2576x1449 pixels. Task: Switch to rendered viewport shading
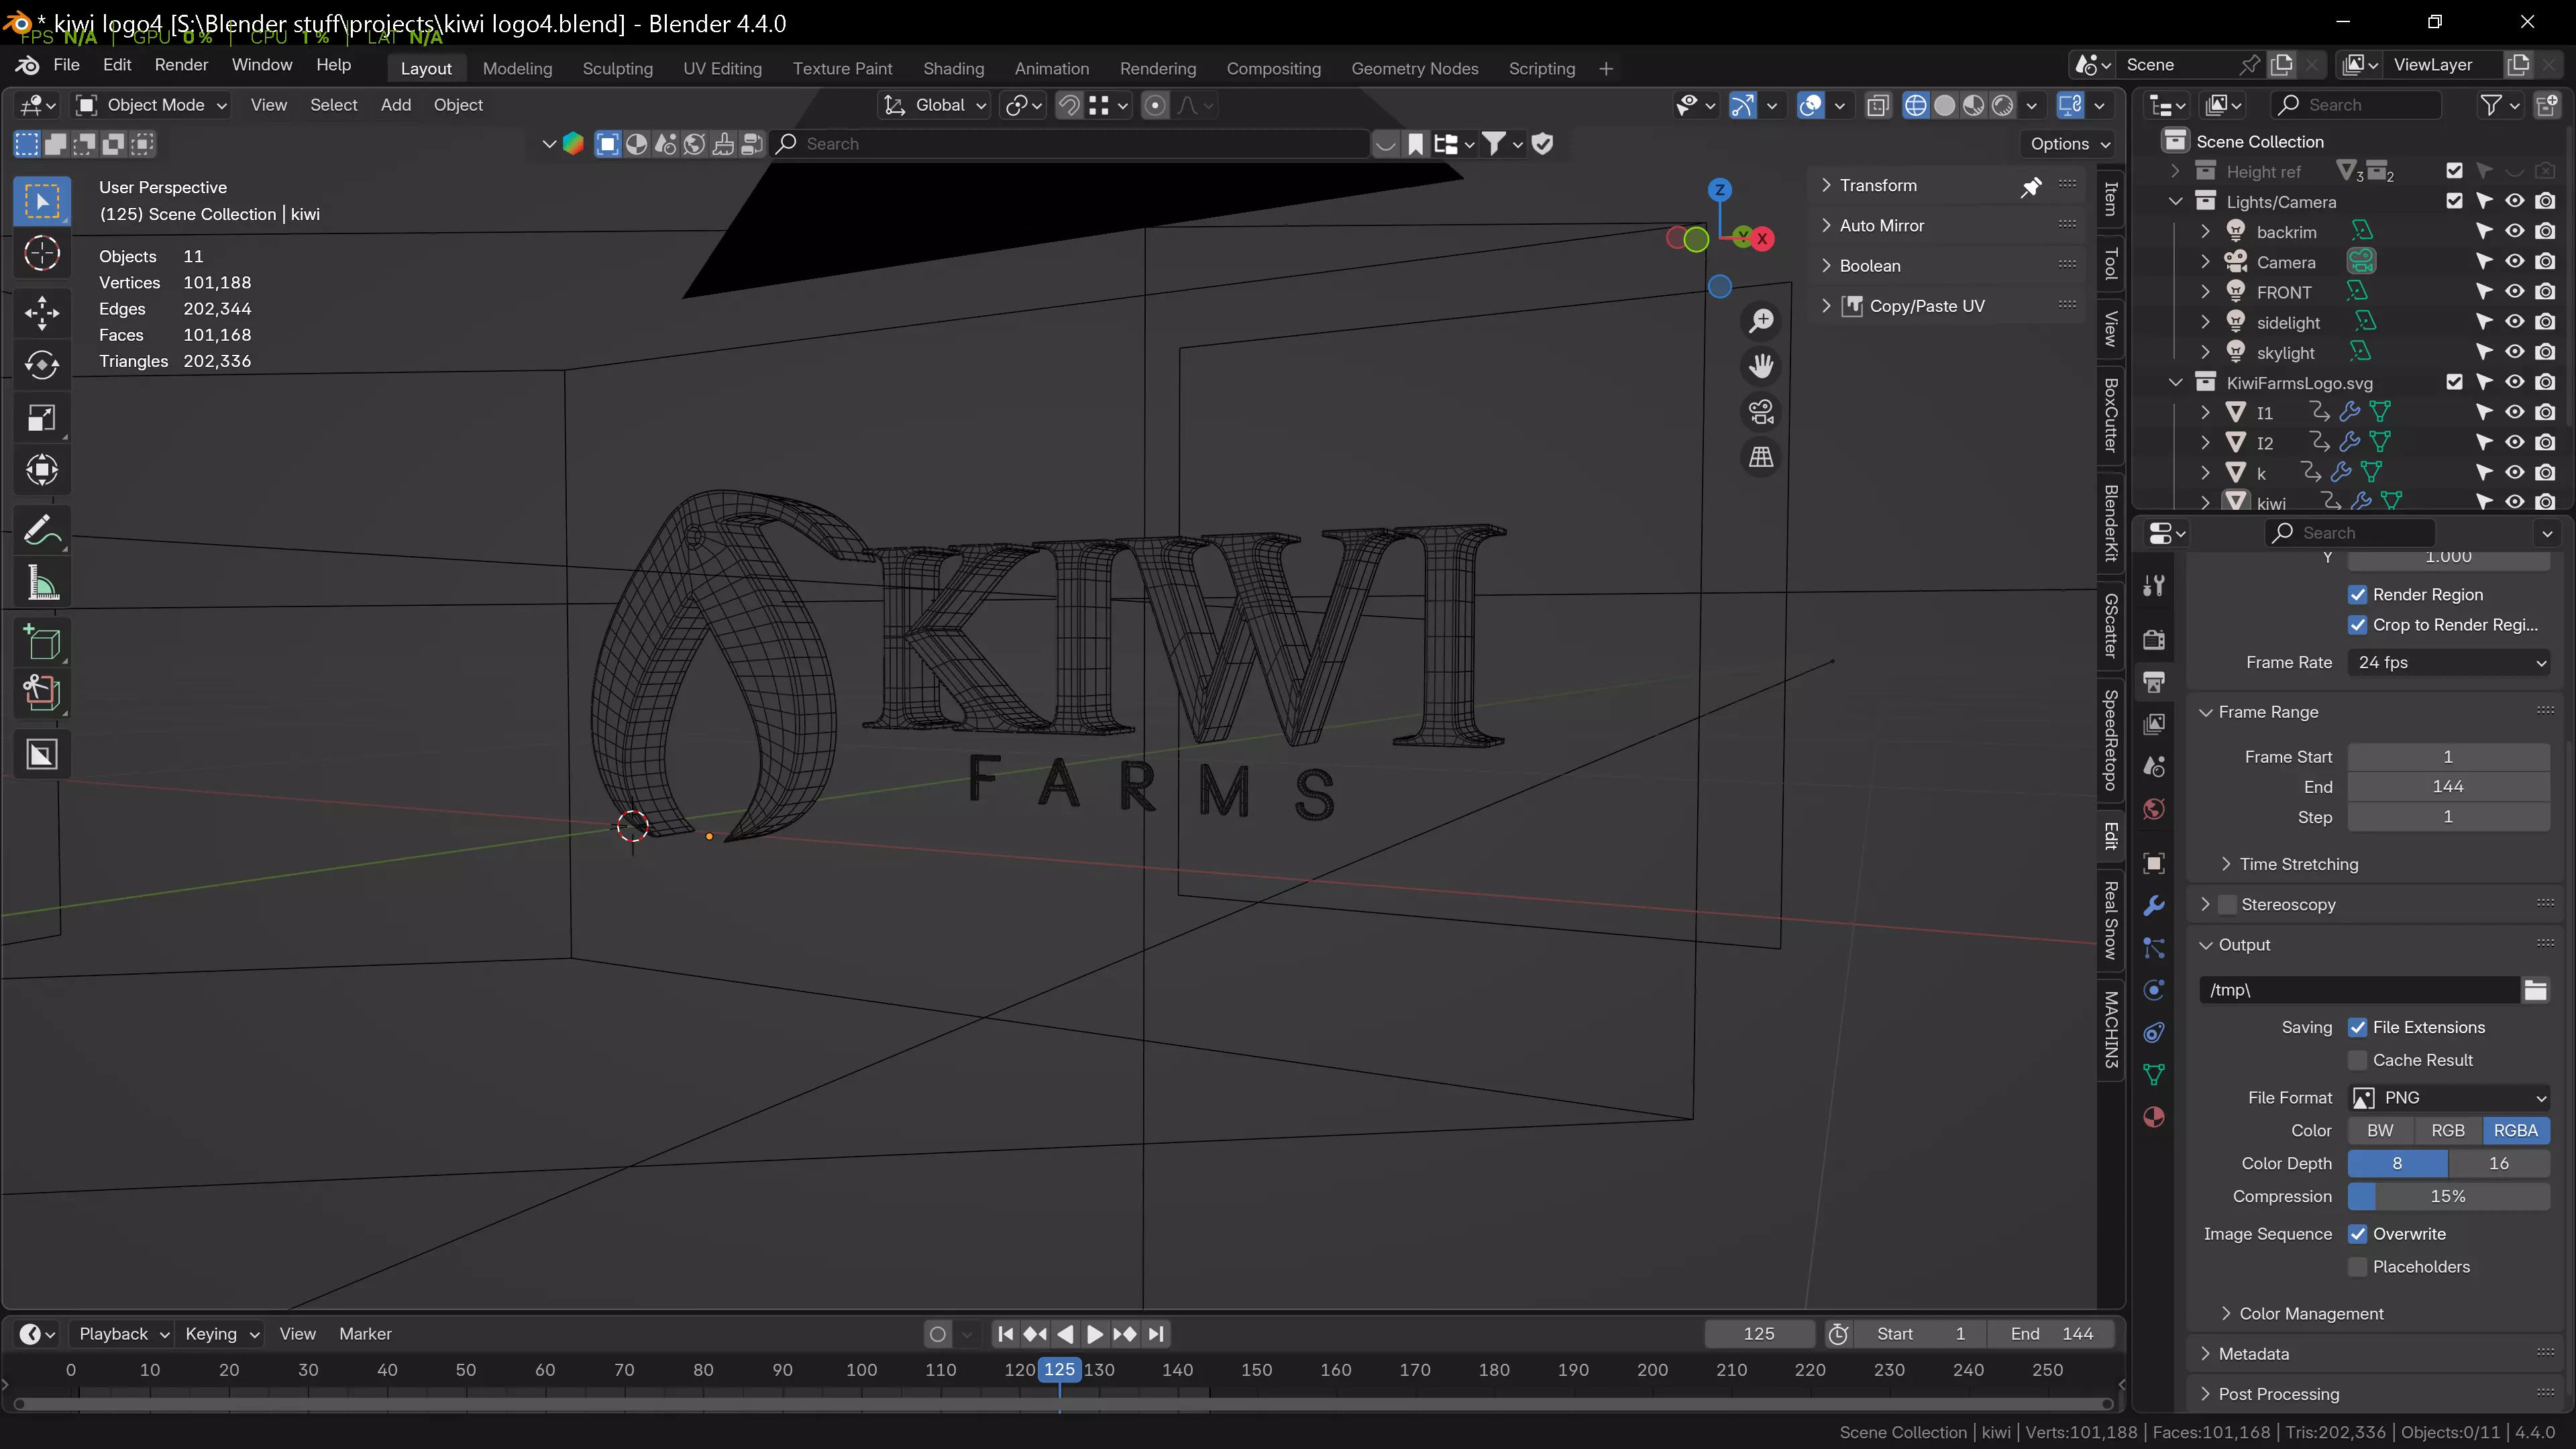tap(2002, 105)
